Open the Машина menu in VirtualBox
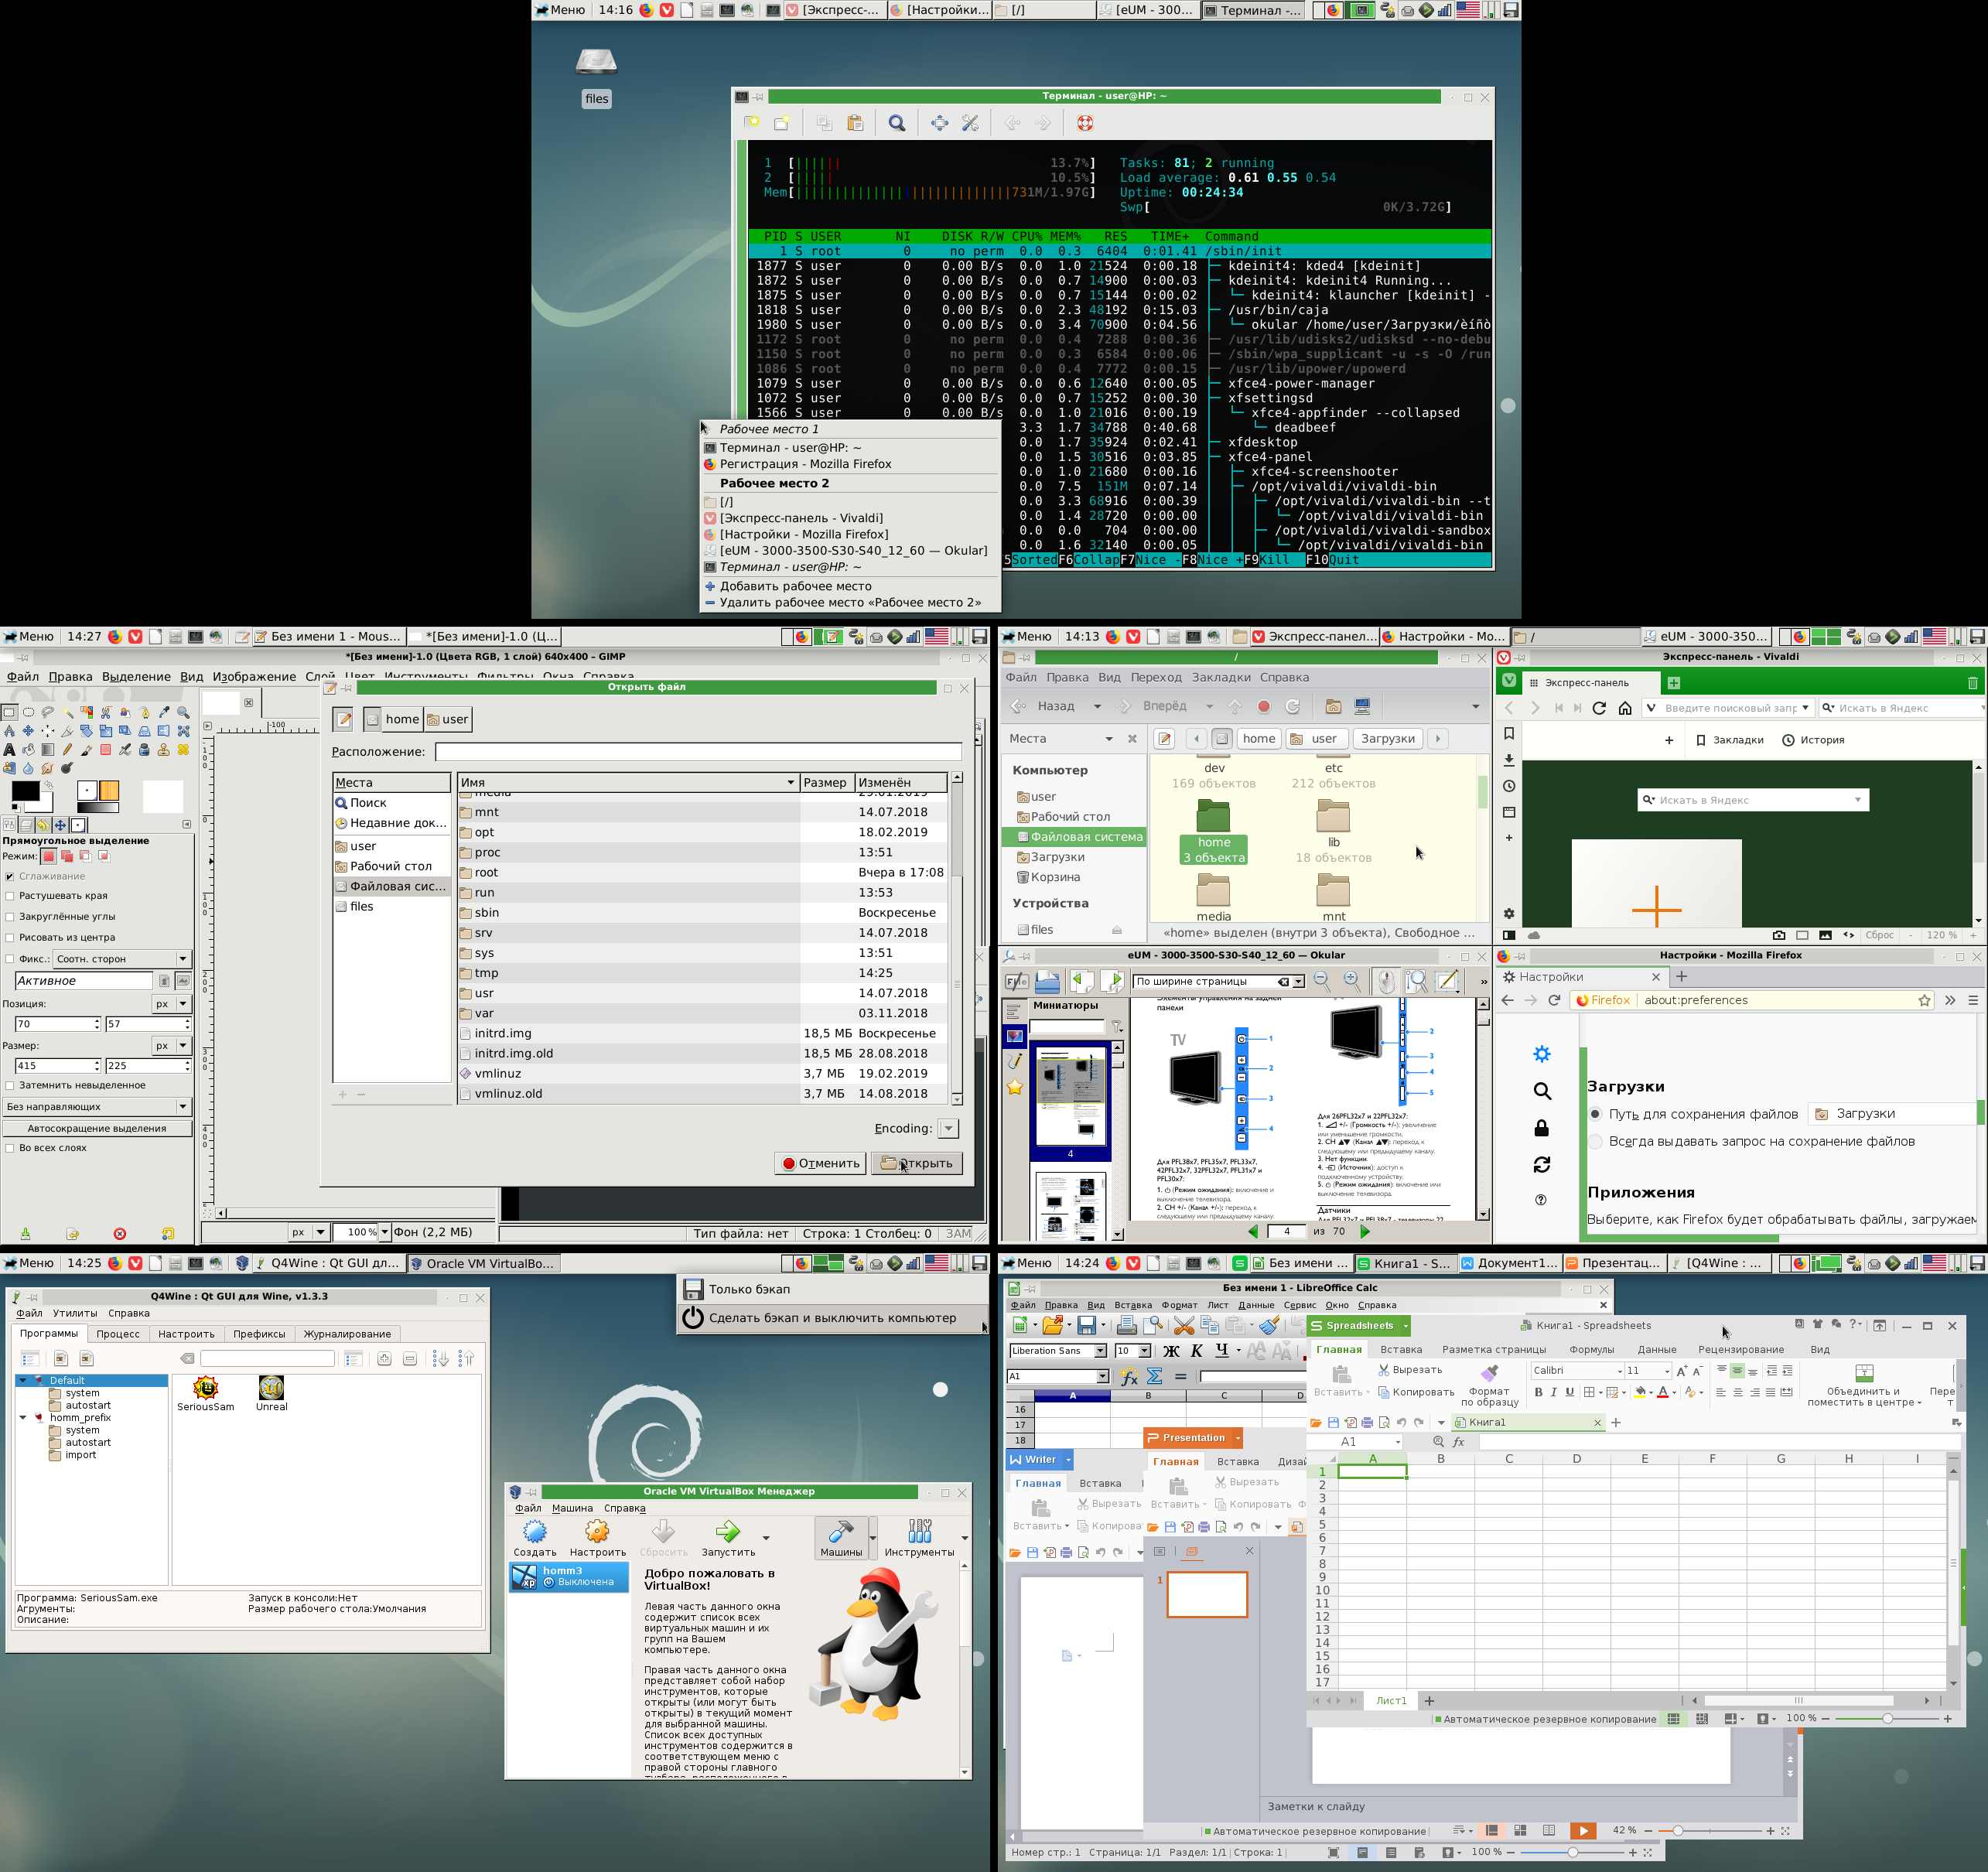Viewport: 1988px width, 1872px height. pyautogui.click(x=572, y=1508)
